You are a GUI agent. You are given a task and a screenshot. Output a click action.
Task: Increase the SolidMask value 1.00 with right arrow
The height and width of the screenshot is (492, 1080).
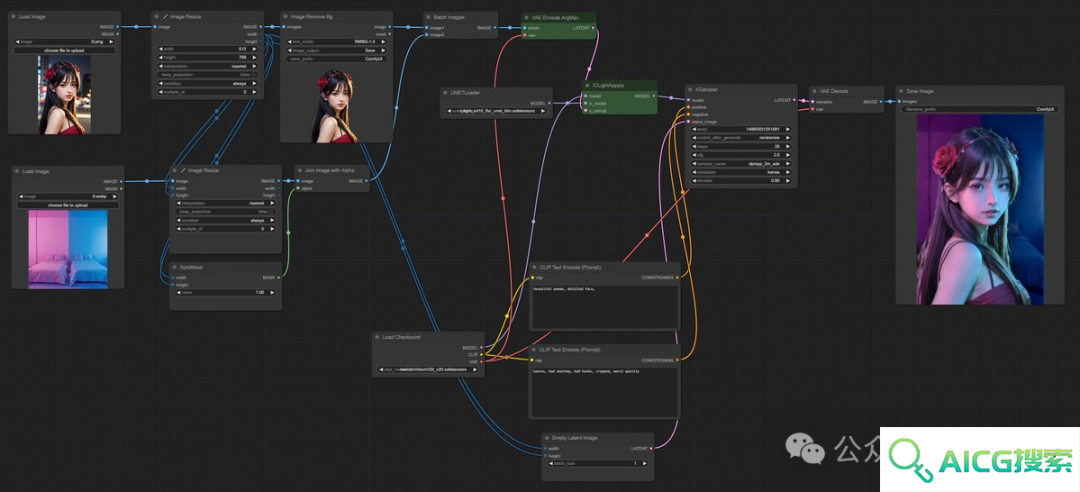(273, 292)
